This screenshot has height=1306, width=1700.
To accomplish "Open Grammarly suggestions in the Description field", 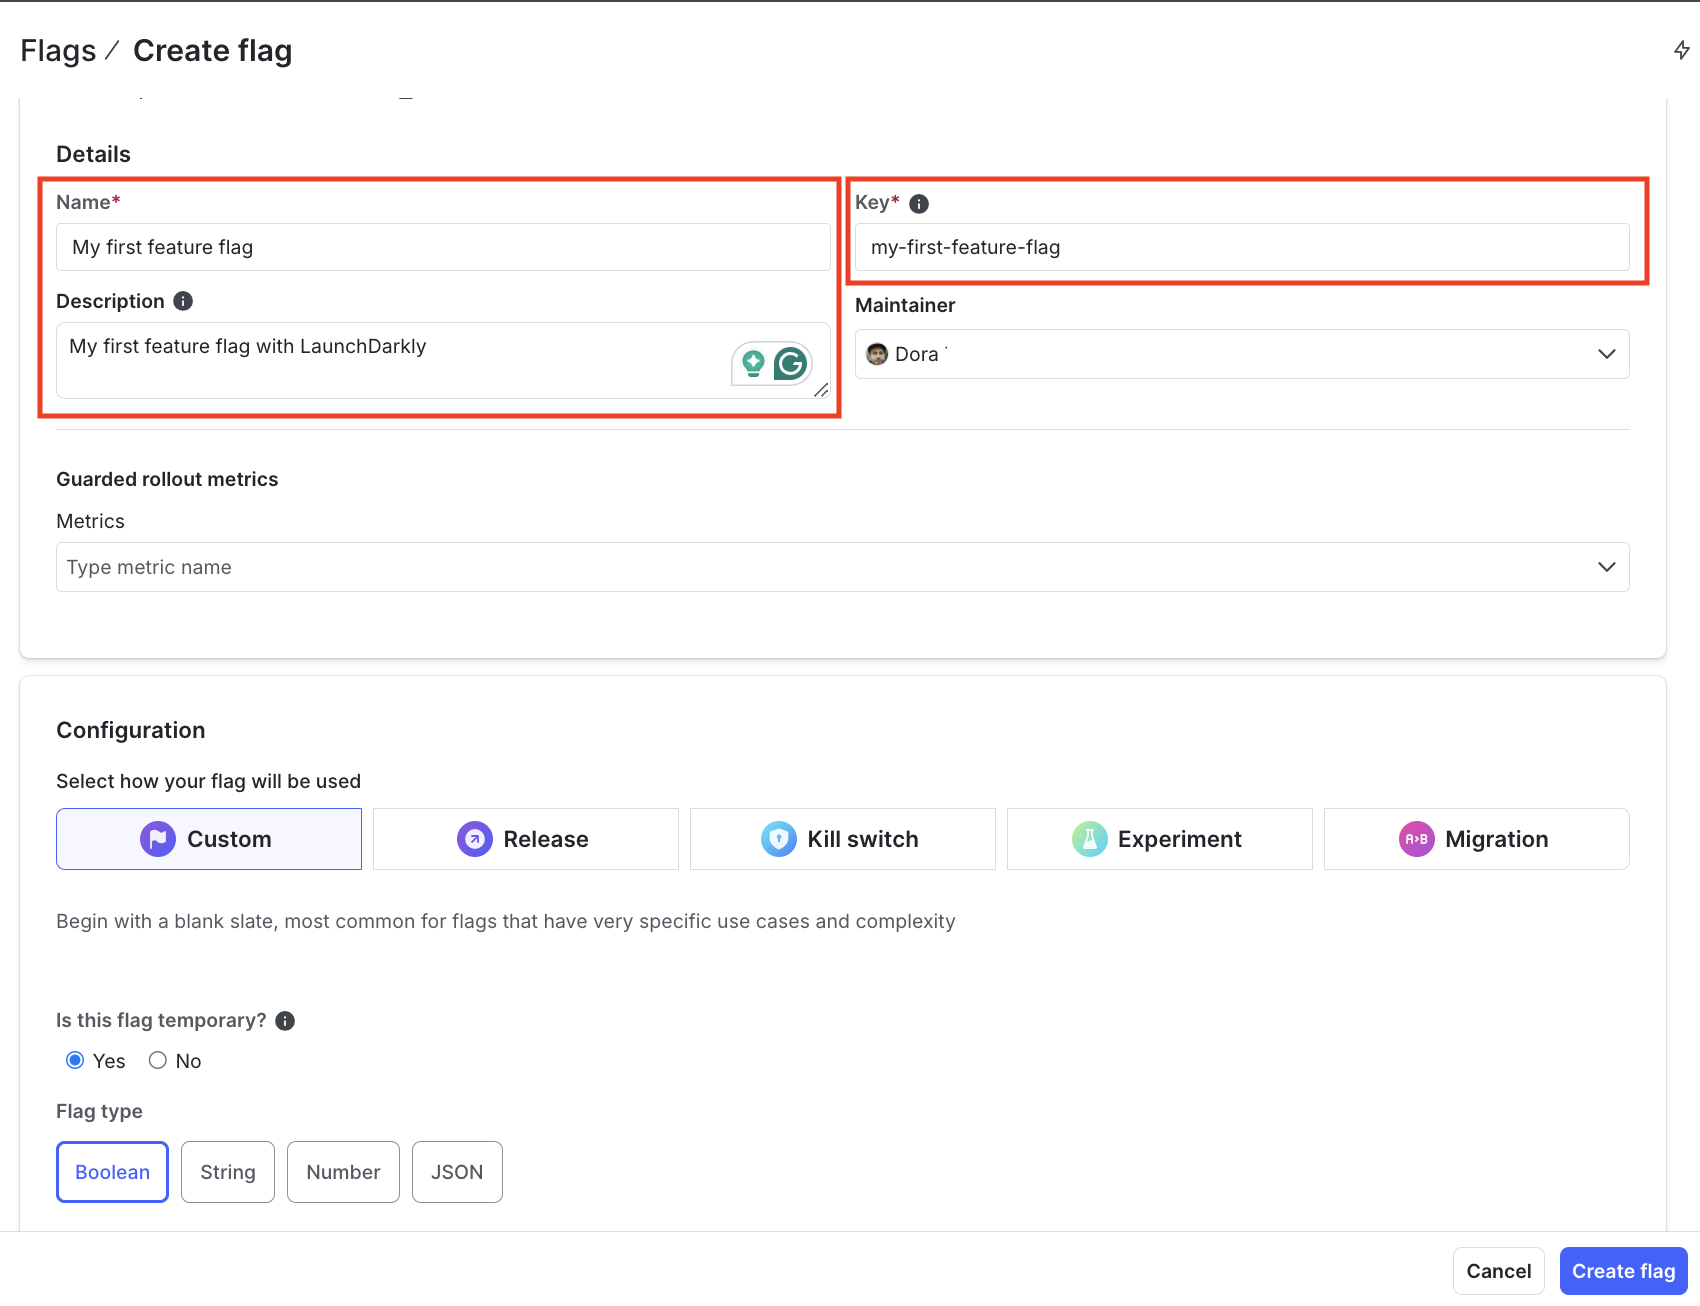I will tap(789, 362).
